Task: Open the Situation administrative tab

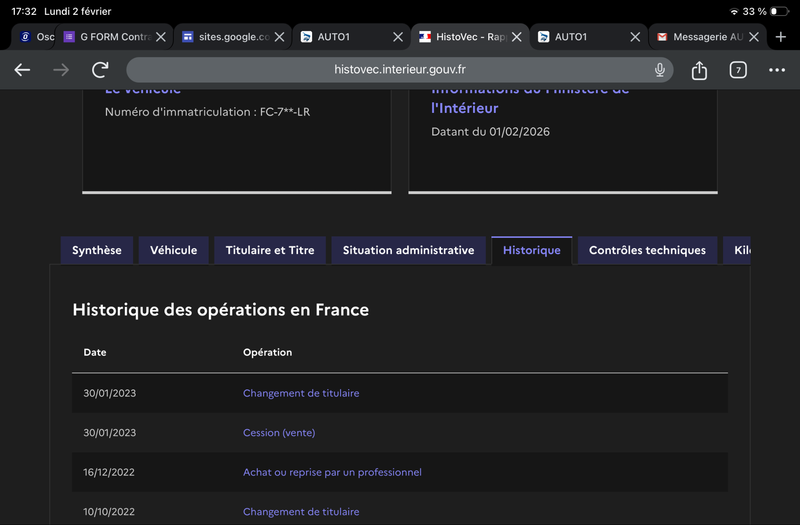Action: [408, 251]
